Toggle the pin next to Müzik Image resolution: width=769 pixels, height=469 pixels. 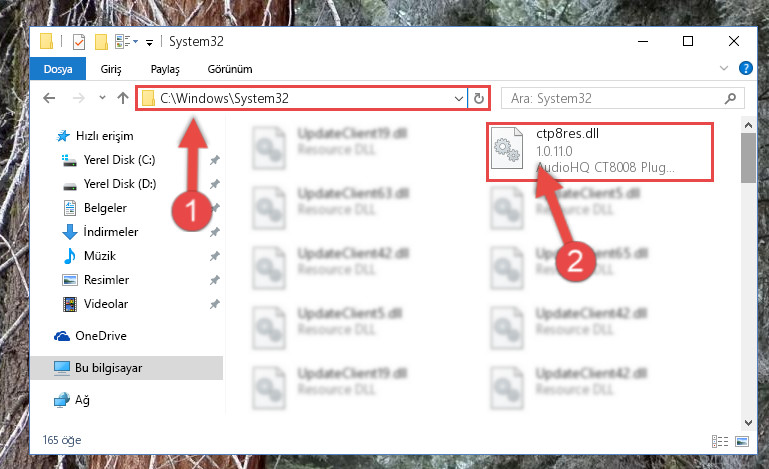pyautogui.click(x=214, y=256)
